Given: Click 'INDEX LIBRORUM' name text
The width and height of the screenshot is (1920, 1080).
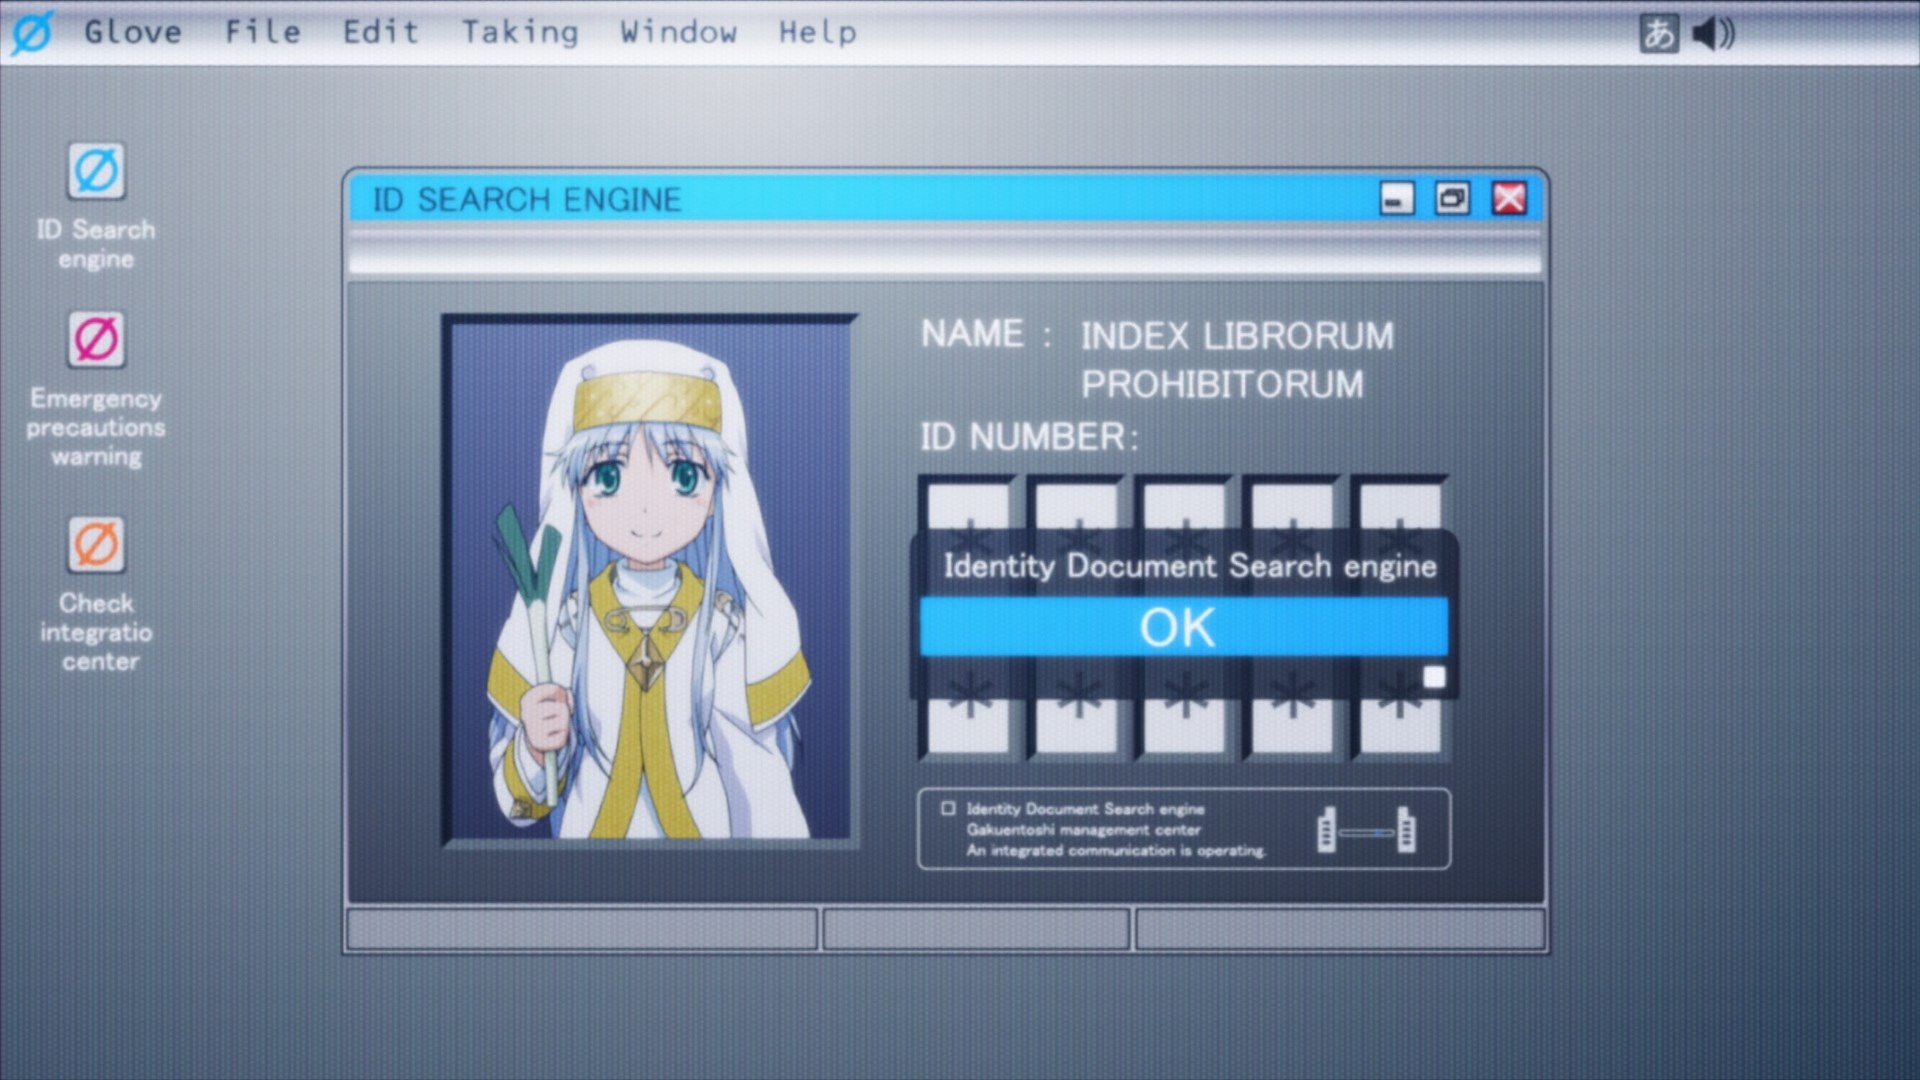Looking at the screenshot, I should tap(1237, 336).
